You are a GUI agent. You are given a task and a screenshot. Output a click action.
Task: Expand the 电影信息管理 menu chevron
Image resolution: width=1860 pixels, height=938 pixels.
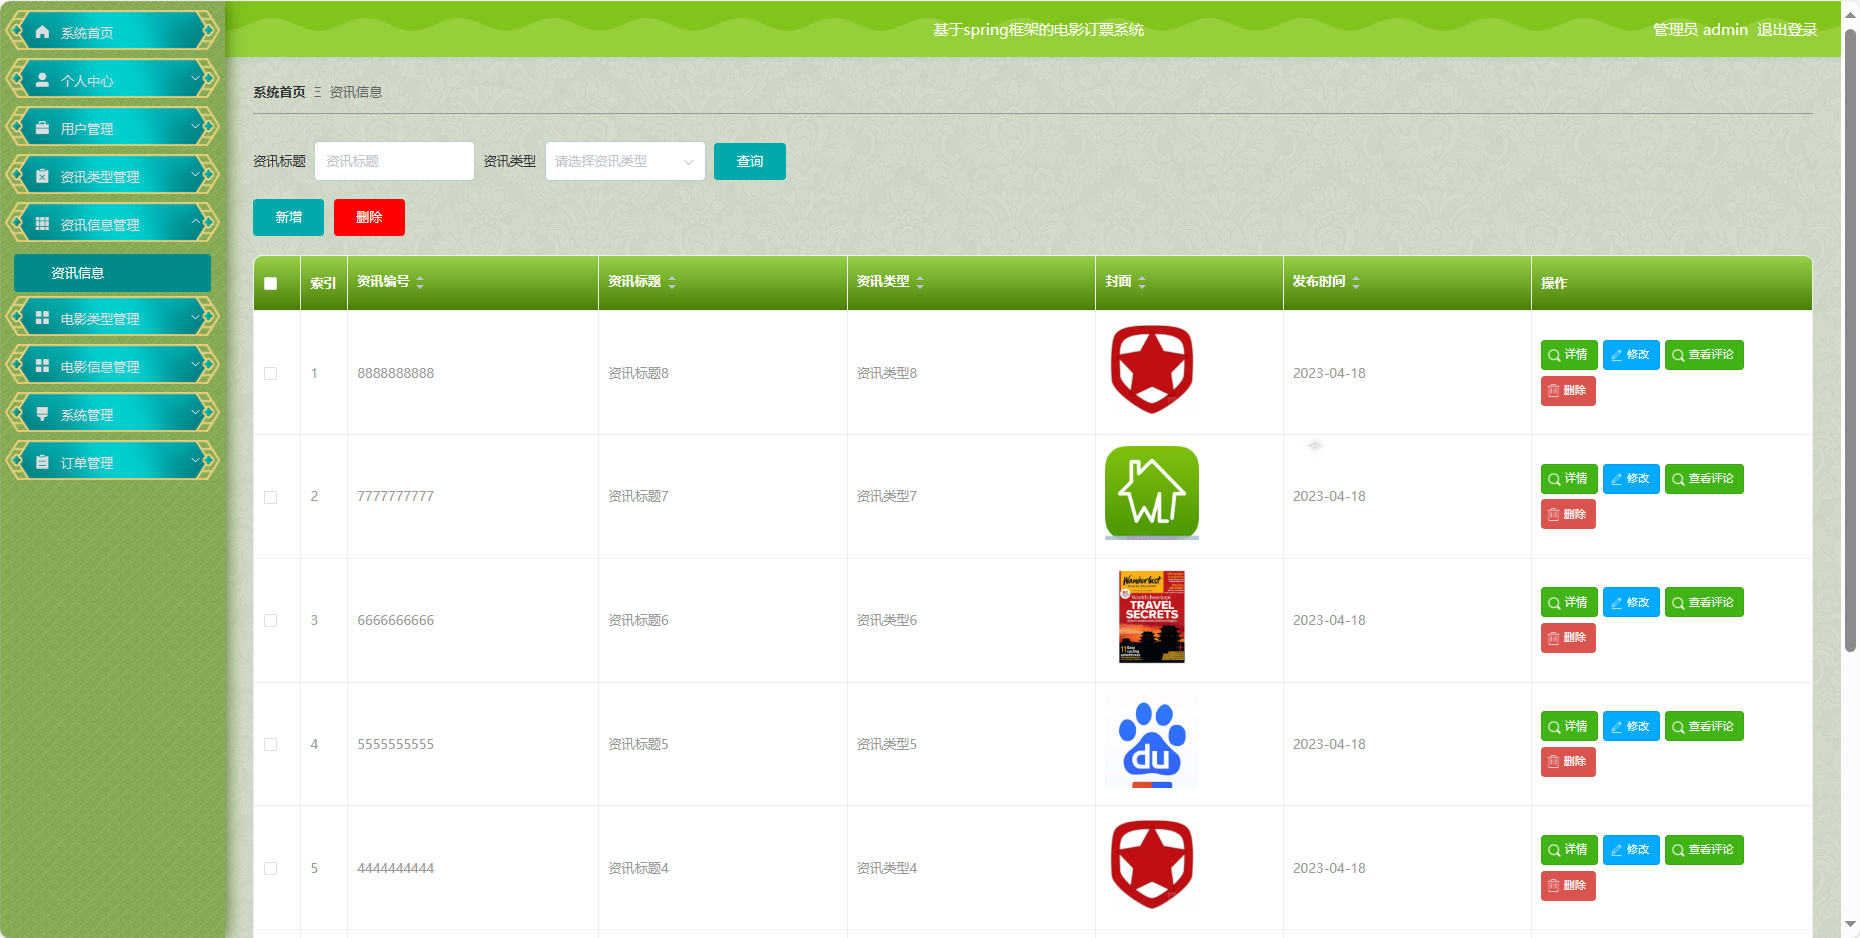coord(196,364)
